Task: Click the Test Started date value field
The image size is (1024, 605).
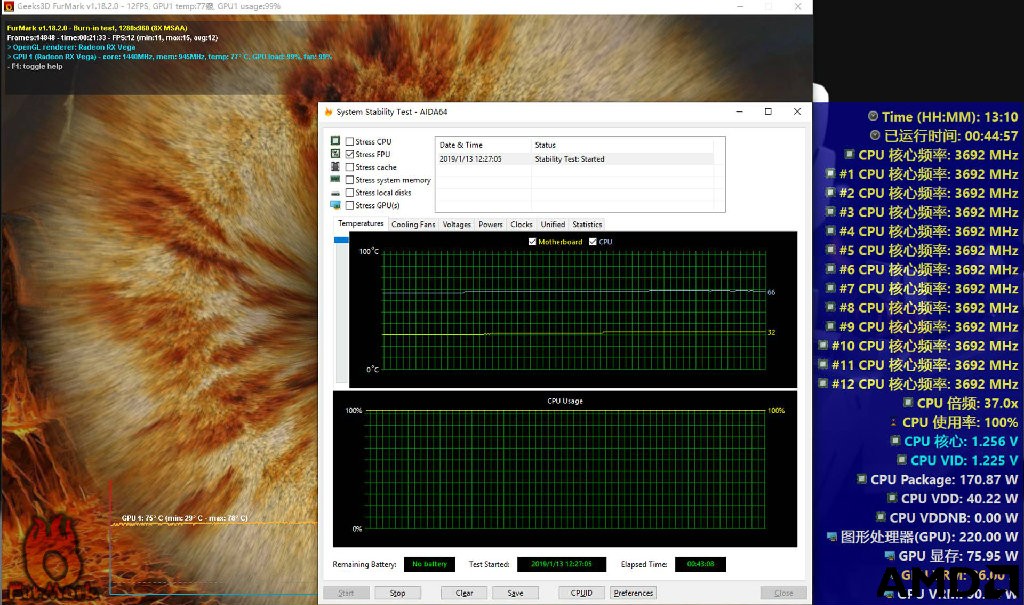Action: point(561,564)
